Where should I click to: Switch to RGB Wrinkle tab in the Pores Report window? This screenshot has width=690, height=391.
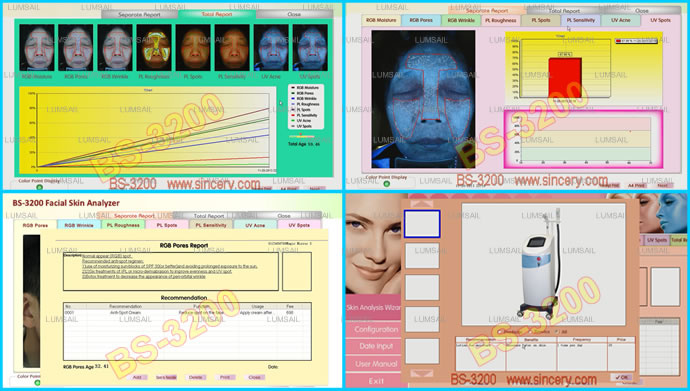point(79,225)
